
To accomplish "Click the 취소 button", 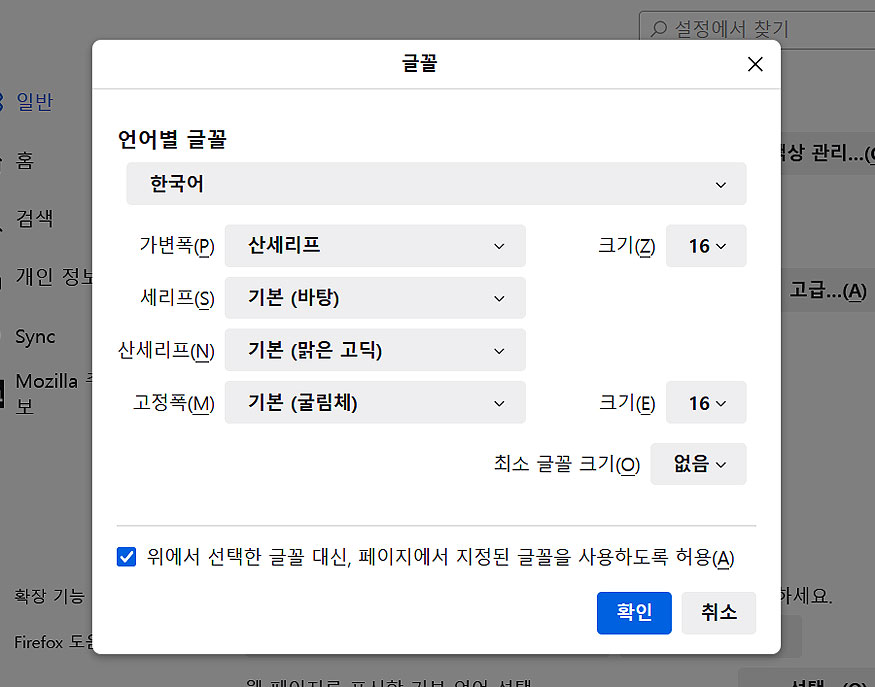I will tap(719, 613).
